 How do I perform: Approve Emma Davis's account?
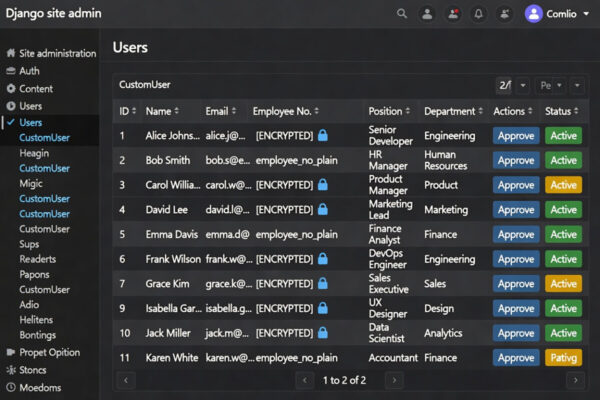pyautogui.click(x=516, y=234)
